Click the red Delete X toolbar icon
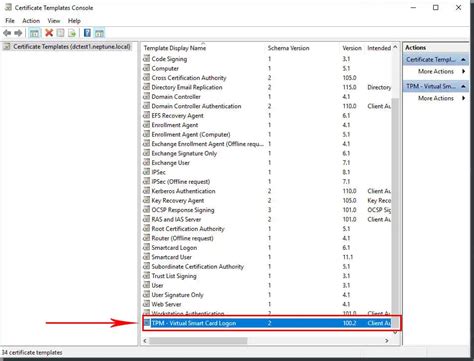 tap(49, 33)
